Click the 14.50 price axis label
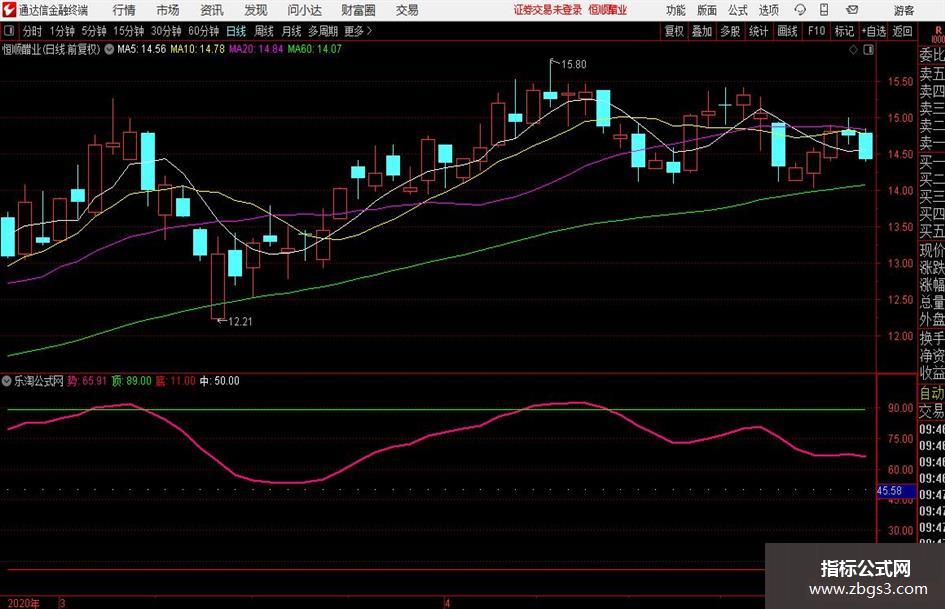This screenshot has width=945, height=609. (x=900, y=154)
